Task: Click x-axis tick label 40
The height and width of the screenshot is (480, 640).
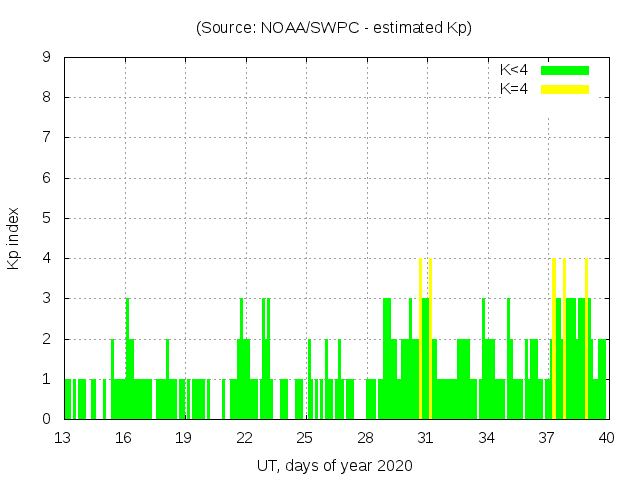Action: tap(607, 438)
